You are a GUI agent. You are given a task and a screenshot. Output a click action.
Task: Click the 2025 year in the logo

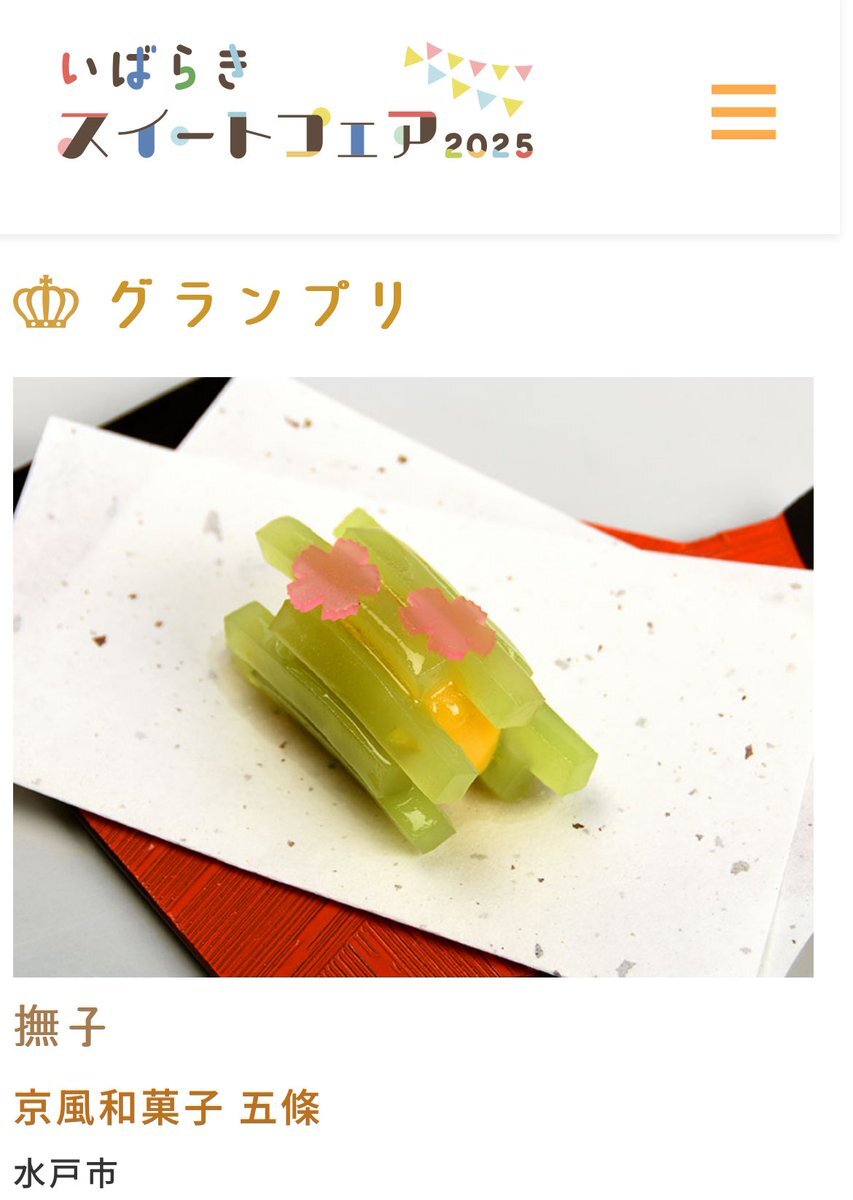(489, 145)
